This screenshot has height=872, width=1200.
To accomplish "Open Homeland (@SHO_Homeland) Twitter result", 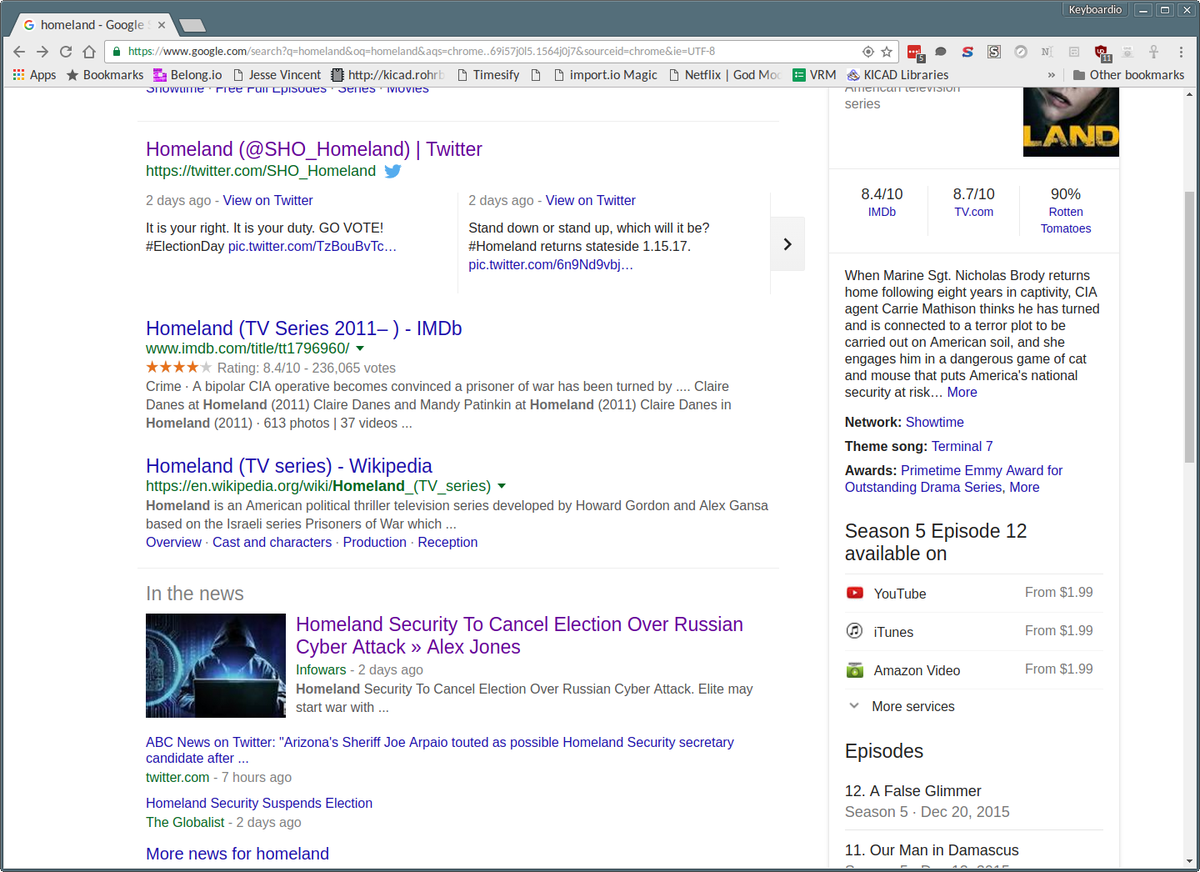I will coord(314,149).
